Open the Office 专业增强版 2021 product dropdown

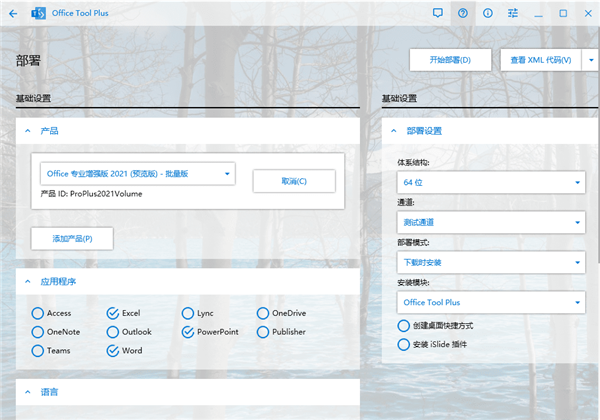pyautogui.click(x=138, y=174)
